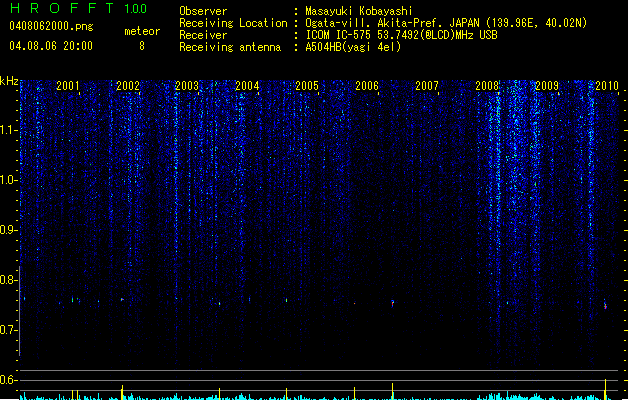Click the red meteor echo near 2010
Screen dimensions: 629x400
pos(605,306)
